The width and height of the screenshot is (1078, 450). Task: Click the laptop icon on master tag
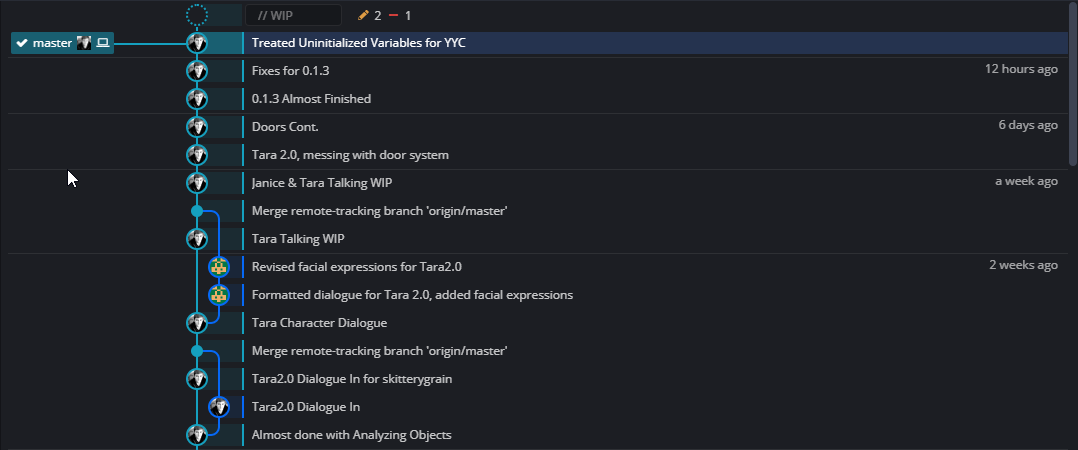pyautogui.click(x=103, y=43)
